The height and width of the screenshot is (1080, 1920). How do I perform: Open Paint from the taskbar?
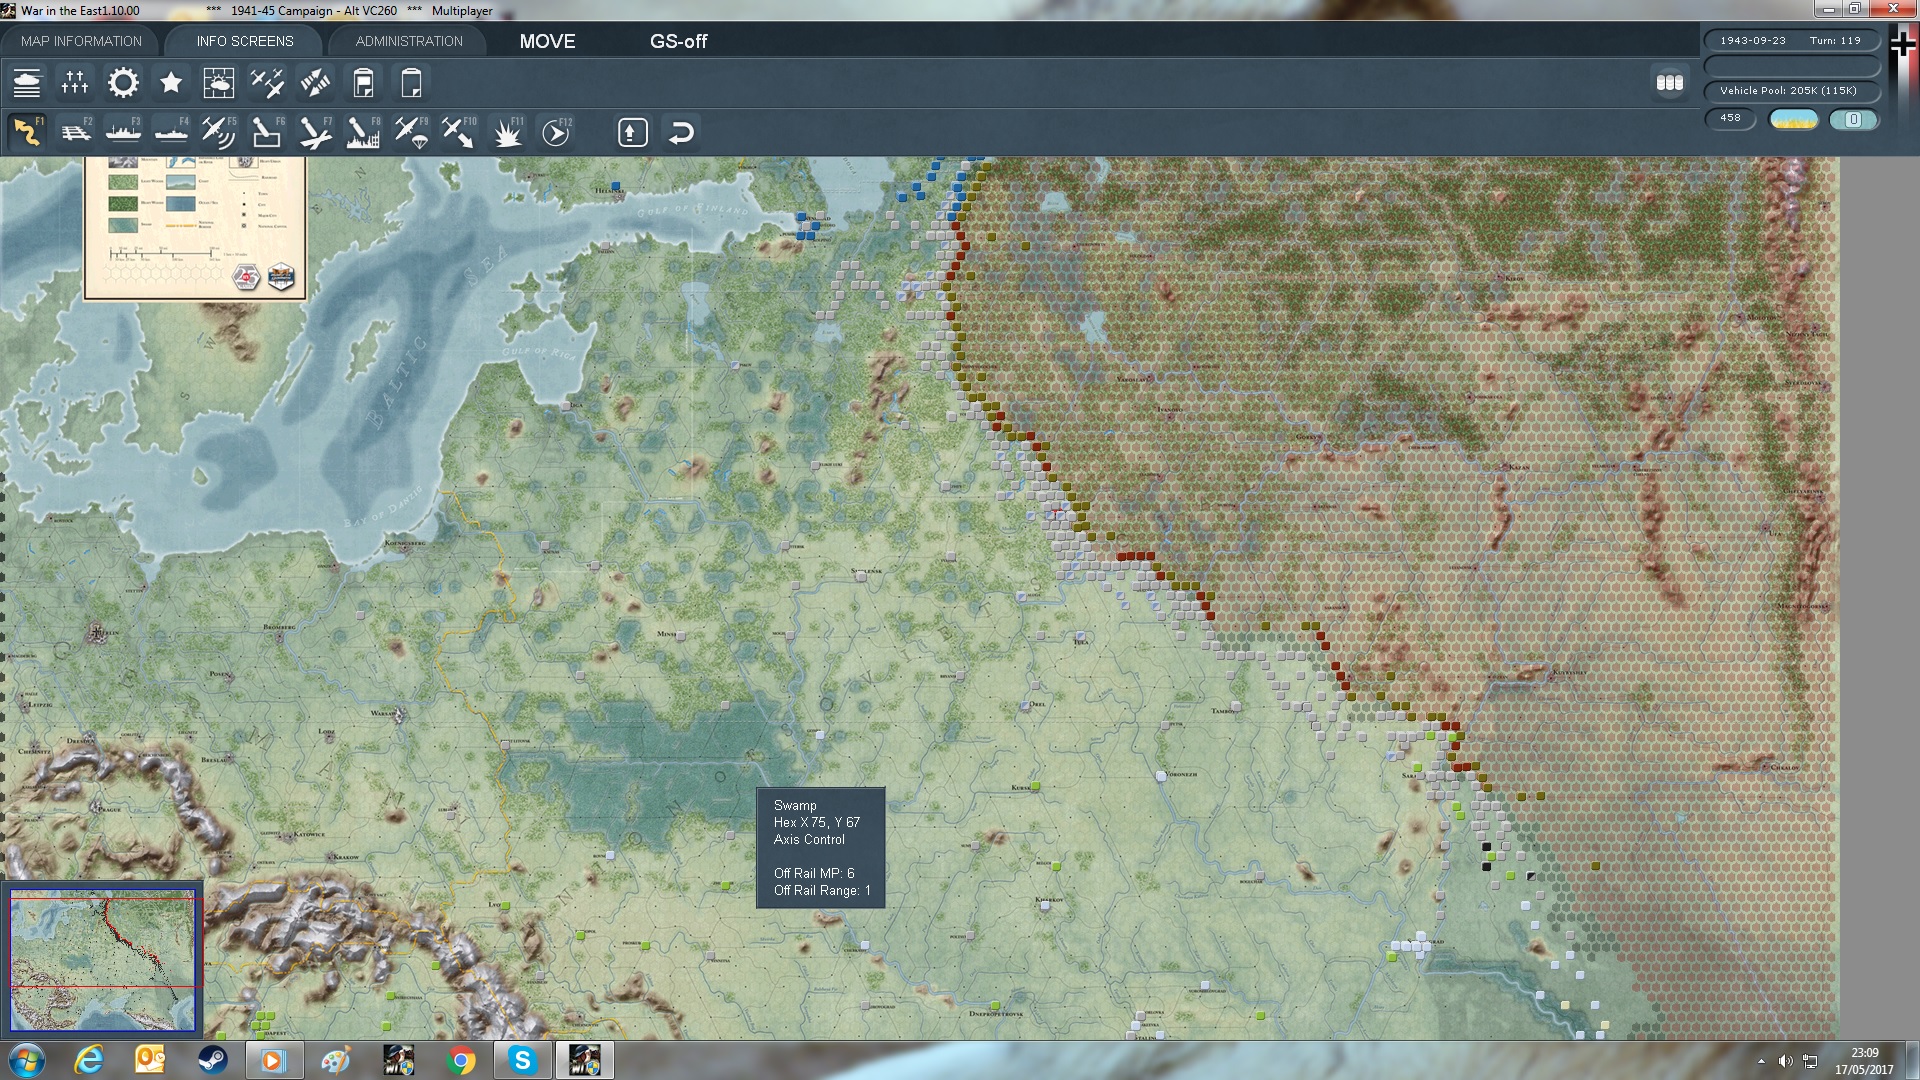[x=336, y=1060]
